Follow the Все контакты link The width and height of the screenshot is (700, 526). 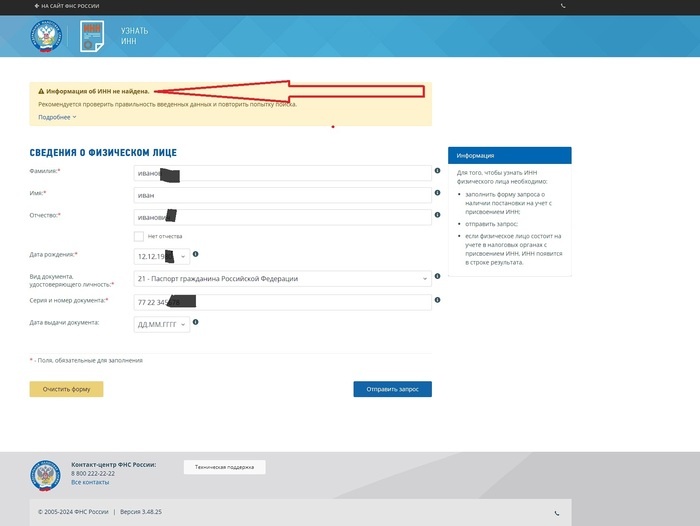click(90, 482)
